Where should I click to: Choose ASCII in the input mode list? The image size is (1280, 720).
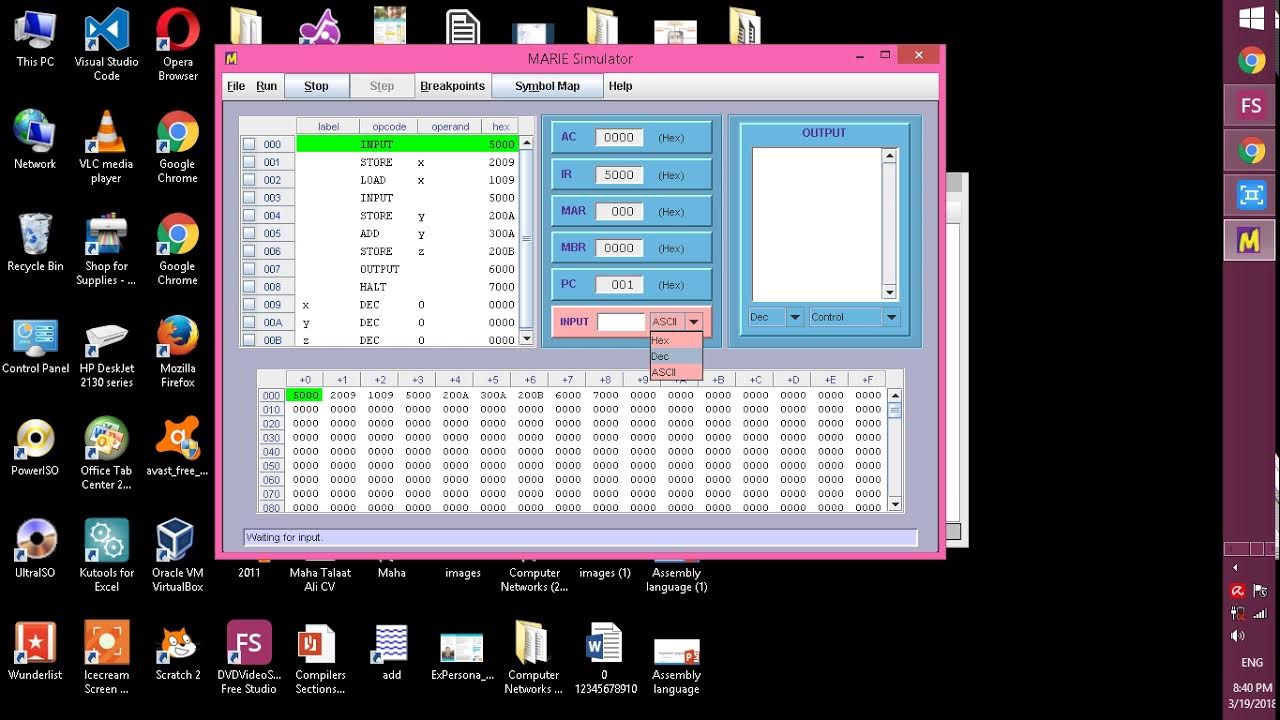675,372
